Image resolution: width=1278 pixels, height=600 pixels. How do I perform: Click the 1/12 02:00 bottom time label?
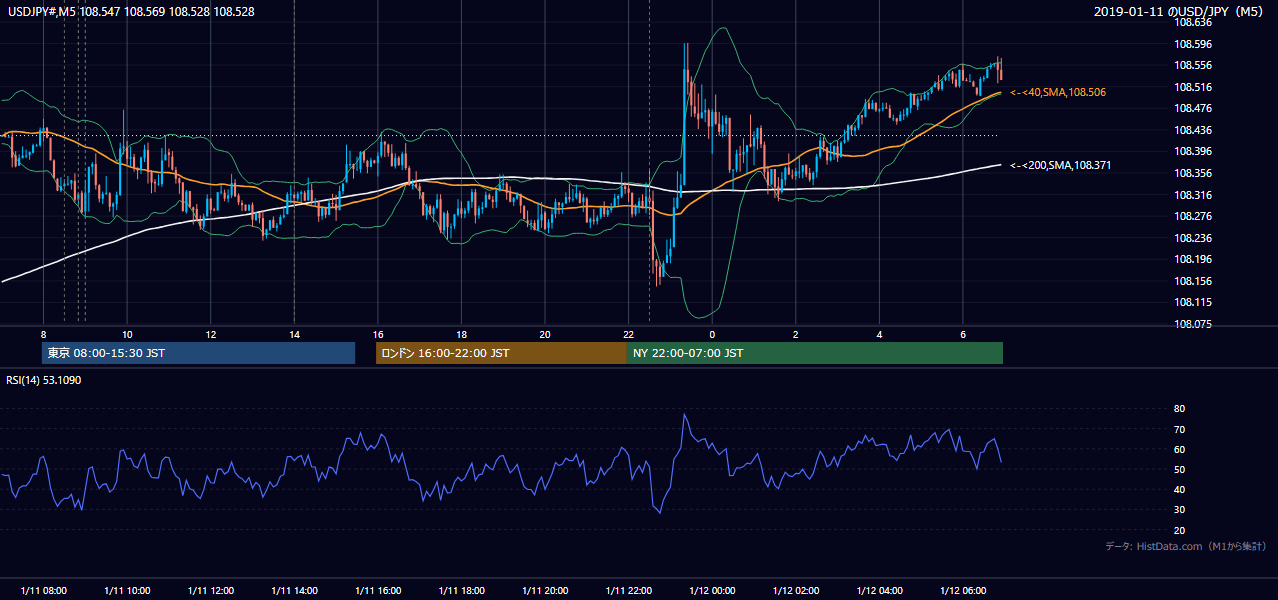tap(796, 591)
